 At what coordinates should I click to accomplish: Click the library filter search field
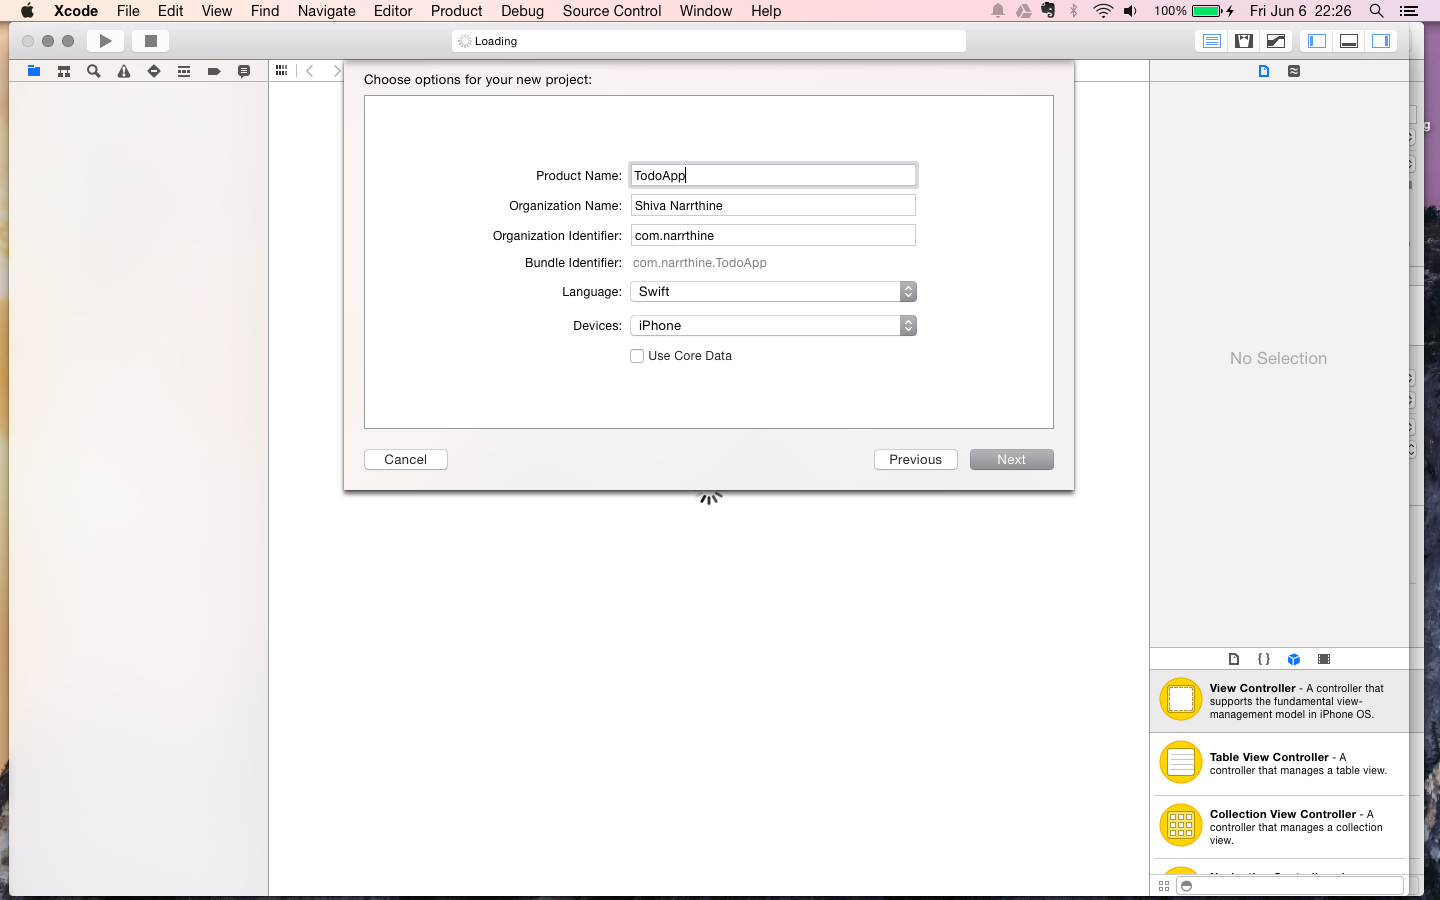pyautogui.click(x=1290, y=886)
